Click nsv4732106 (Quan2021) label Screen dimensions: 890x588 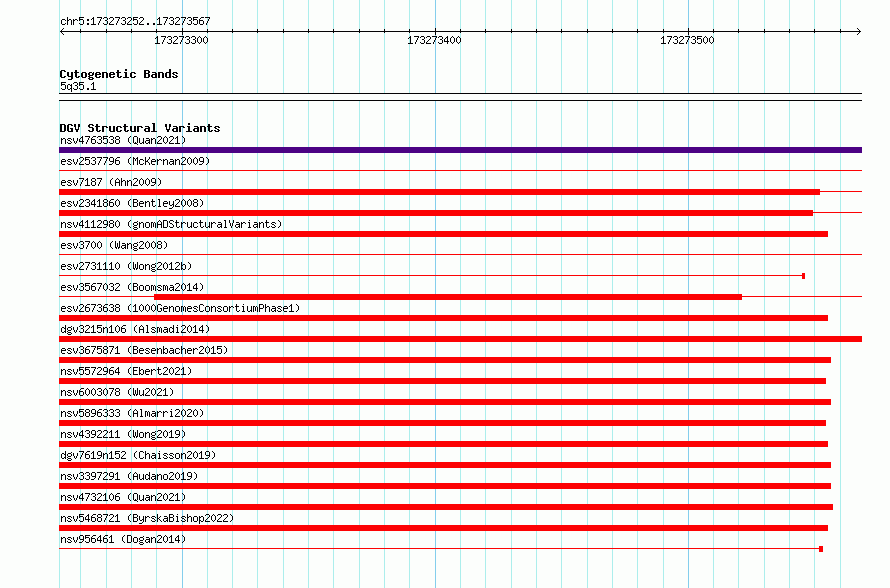123,497
